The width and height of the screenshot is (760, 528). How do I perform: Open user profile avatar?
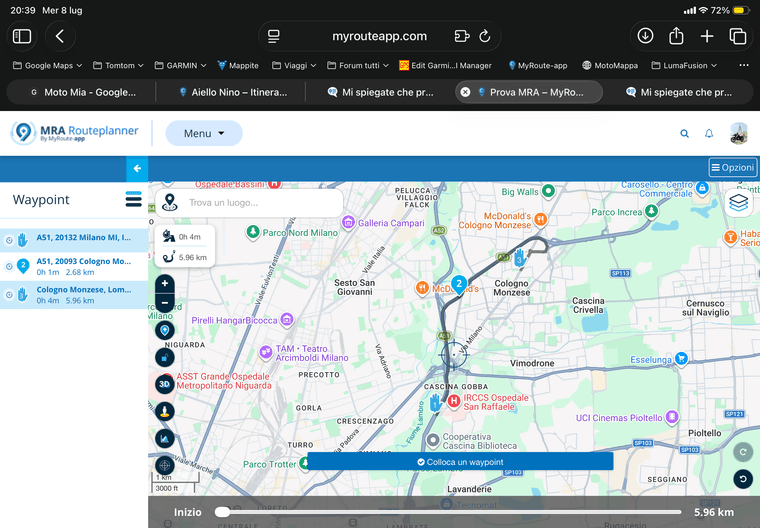click(739, 133)
